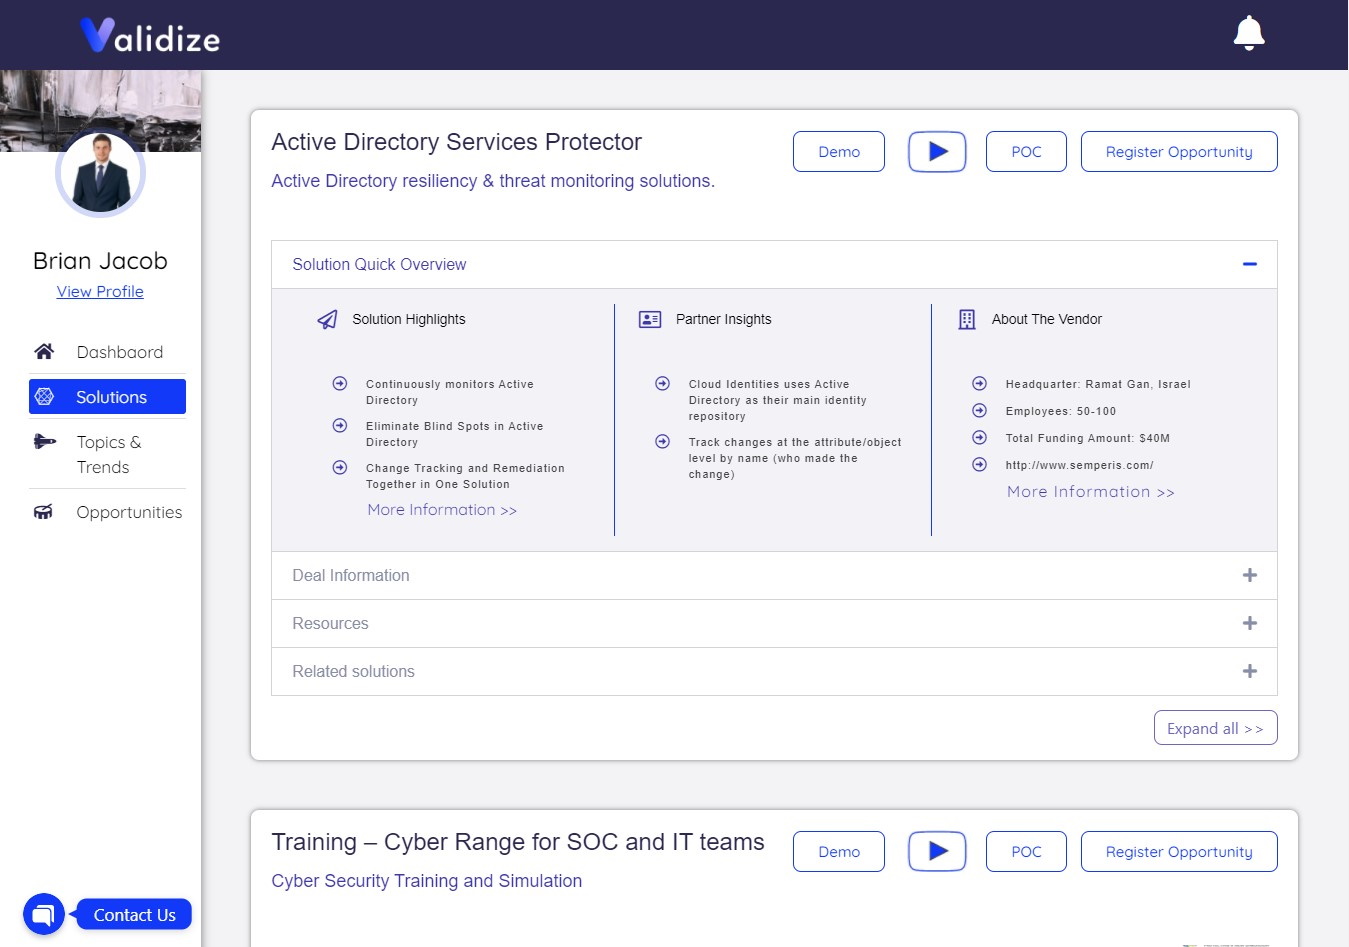This screenshot has width=1349, height=947.
Task: Click arrow icon beside Cloud Identities uses Active
Action: coord(662,384)
